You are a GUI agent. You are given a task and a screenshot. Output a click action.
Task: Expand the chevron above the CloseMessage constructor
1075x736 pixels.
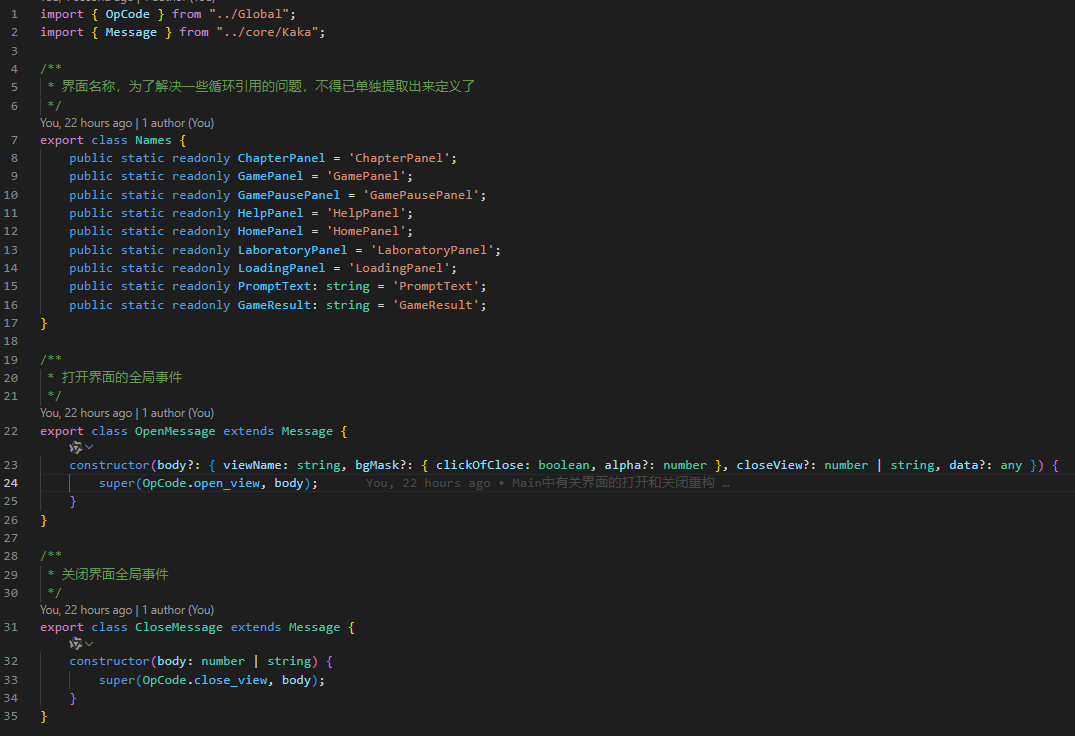click(x=89, y=643)
